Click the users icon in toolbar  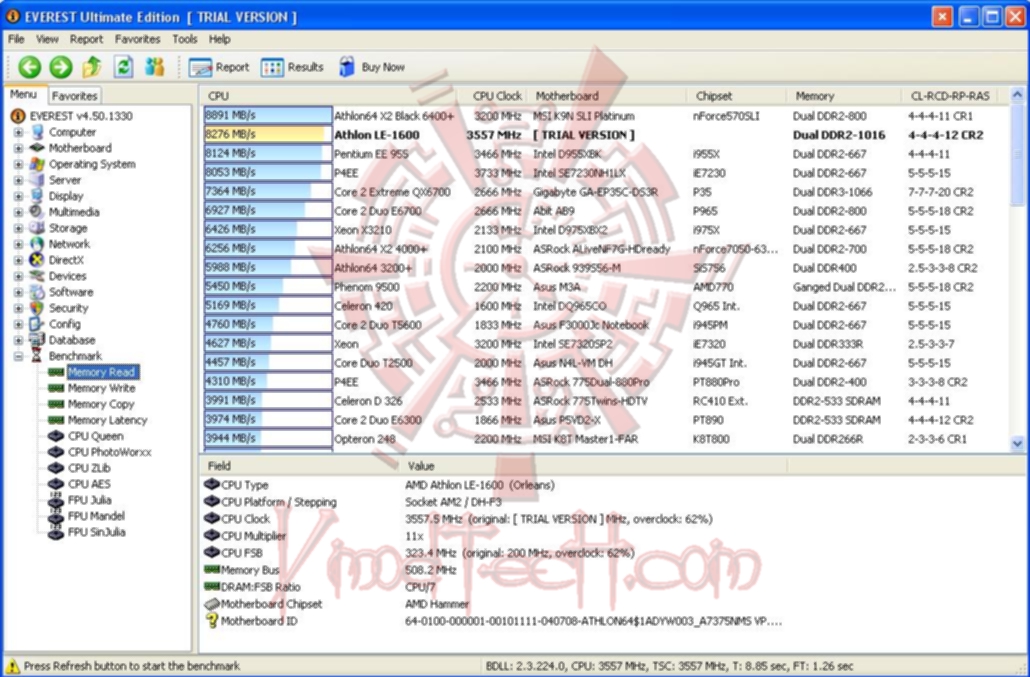(x=155, y=67)
